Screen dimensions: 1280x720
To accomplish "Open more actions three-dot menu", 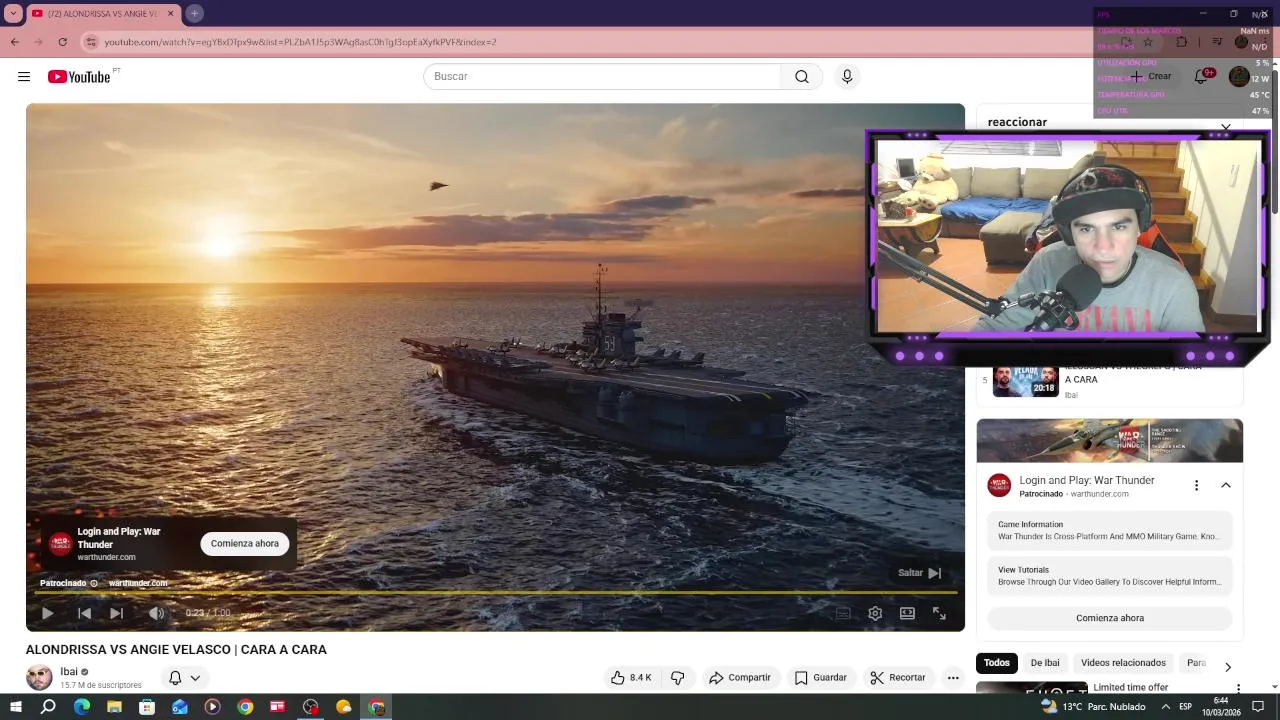I will click(953, 677).
